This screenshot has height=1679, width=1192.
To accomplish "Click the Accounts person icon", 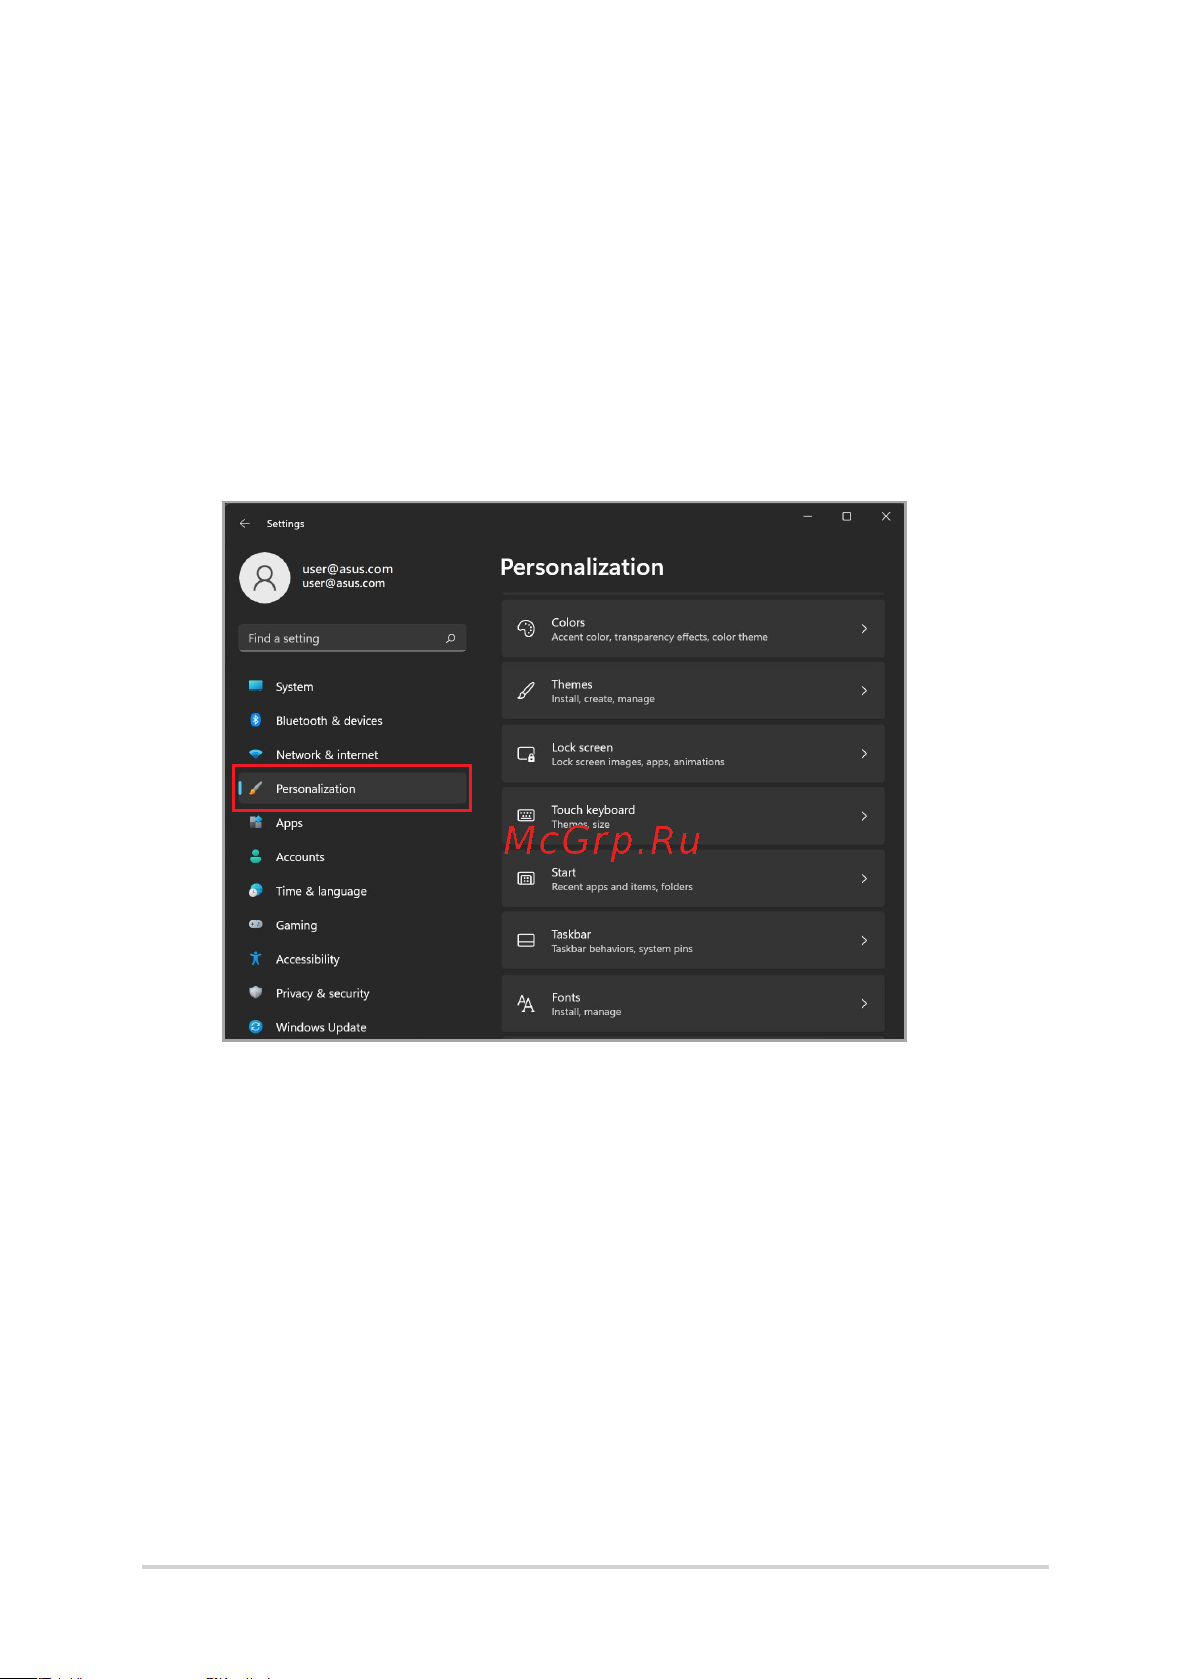I will (x=256, y=856).
